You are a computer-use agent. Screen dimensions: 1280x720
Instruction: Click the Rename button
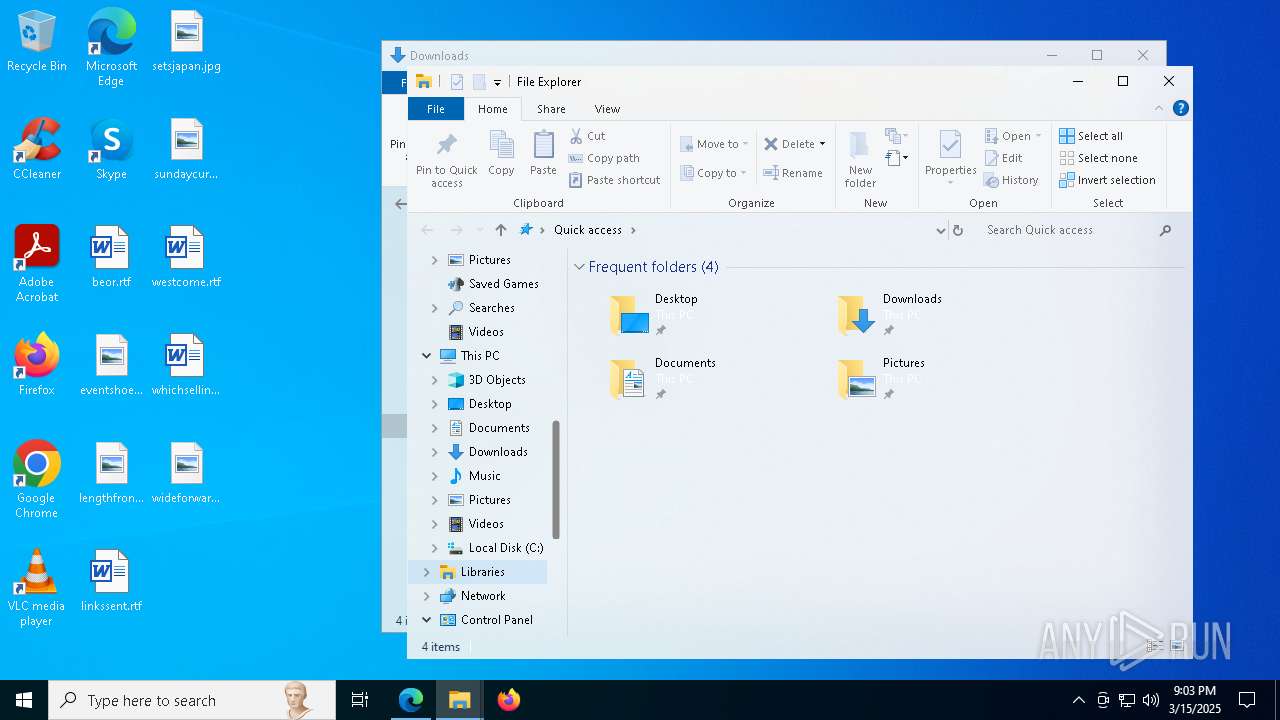coord(793,173)
